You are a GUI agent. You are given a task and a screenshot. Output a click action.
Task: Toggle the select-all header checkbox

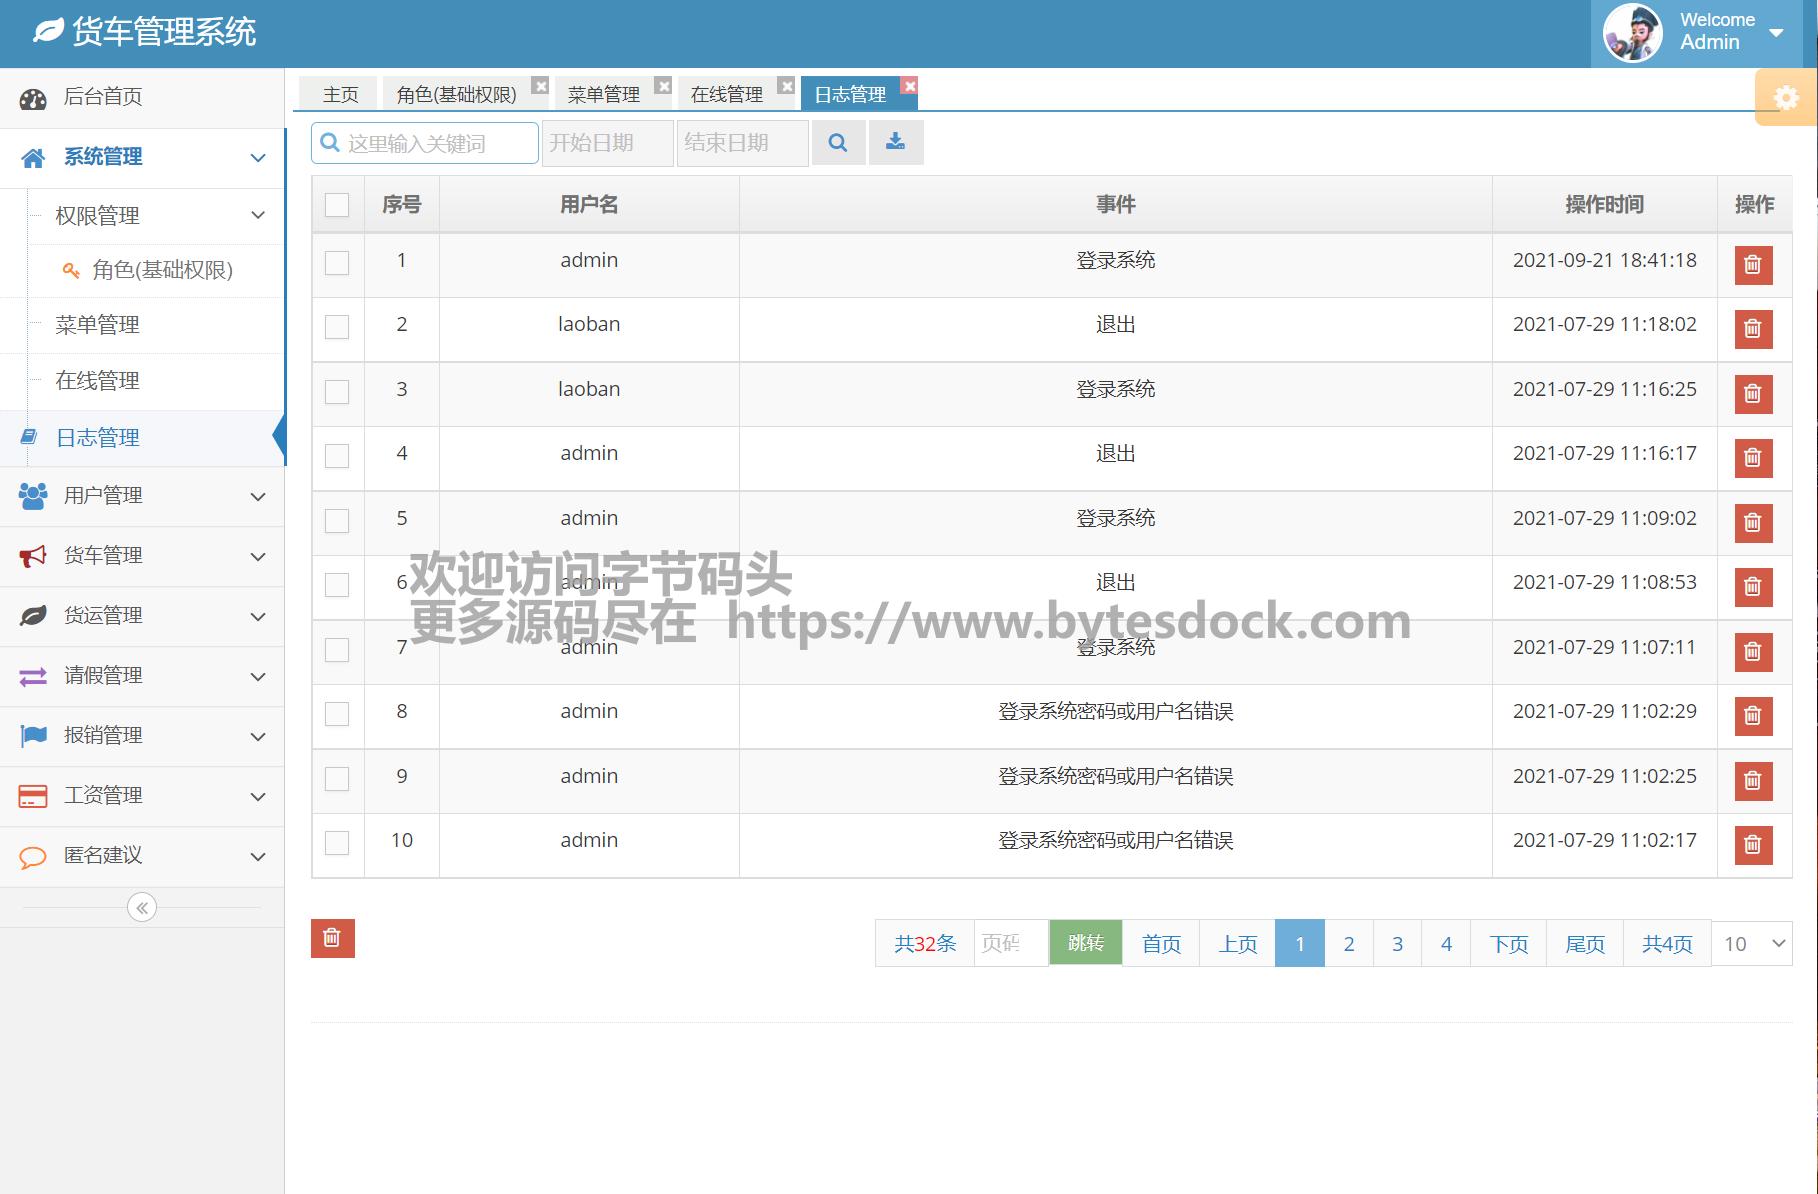pyautogui.click(x=337, y=205)
